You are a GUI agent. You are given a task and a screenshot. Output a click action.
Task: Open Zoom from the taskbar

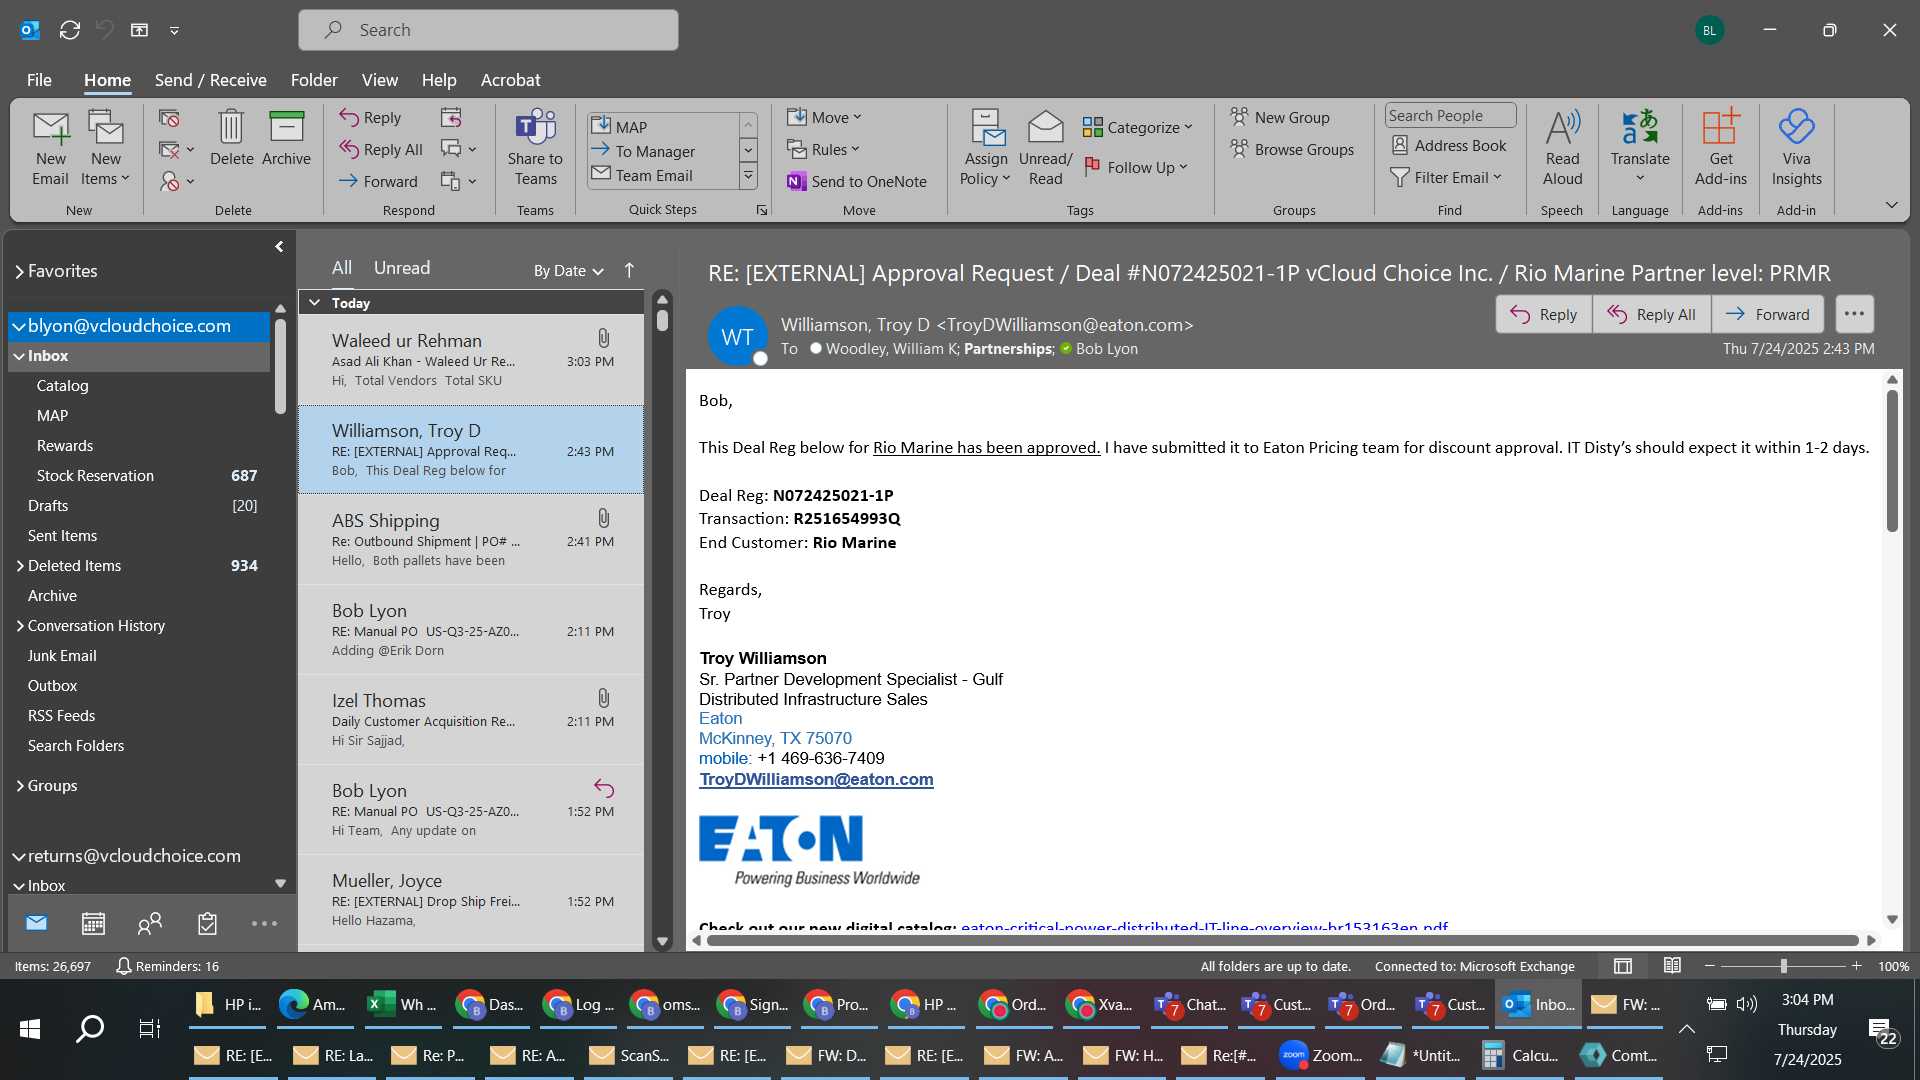tap(1320, 1055)
